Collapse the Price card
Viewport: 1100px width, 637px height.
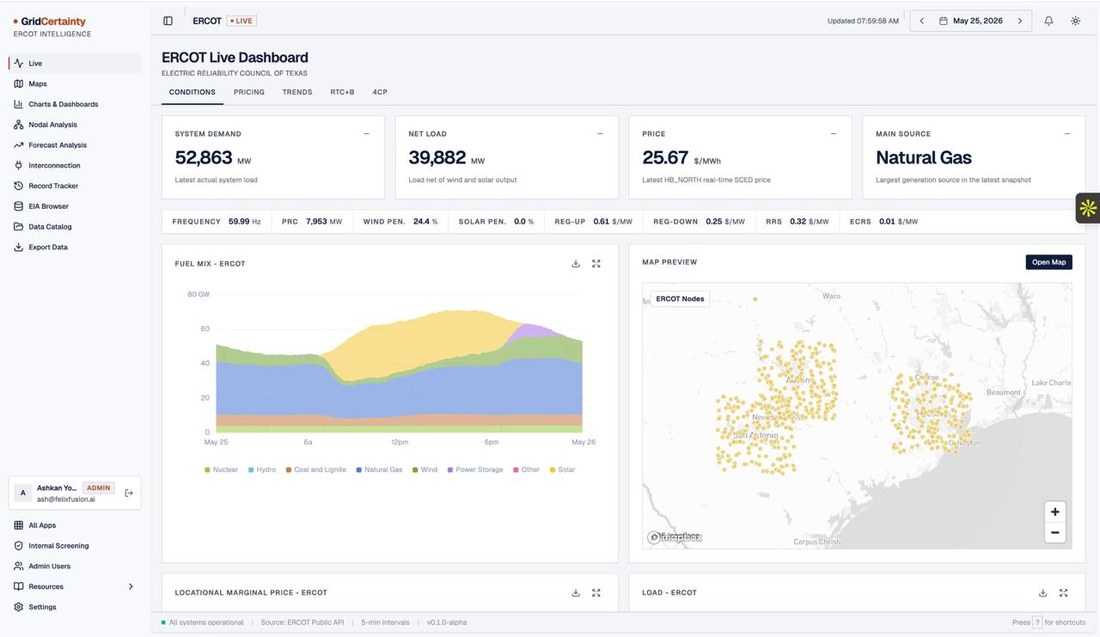(833, 133)
